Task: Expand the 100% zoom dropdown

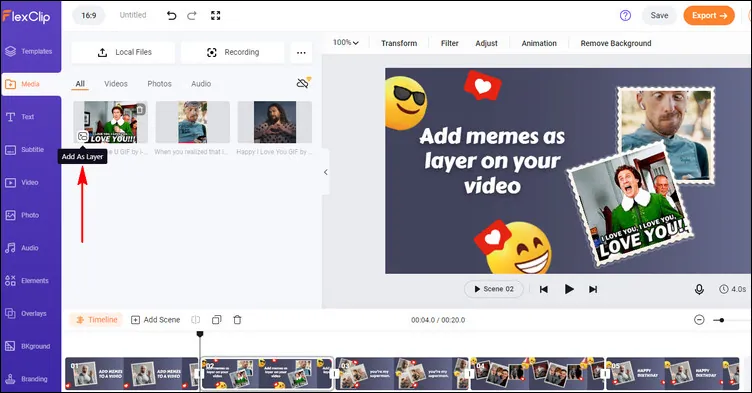Action: [345, 43]
